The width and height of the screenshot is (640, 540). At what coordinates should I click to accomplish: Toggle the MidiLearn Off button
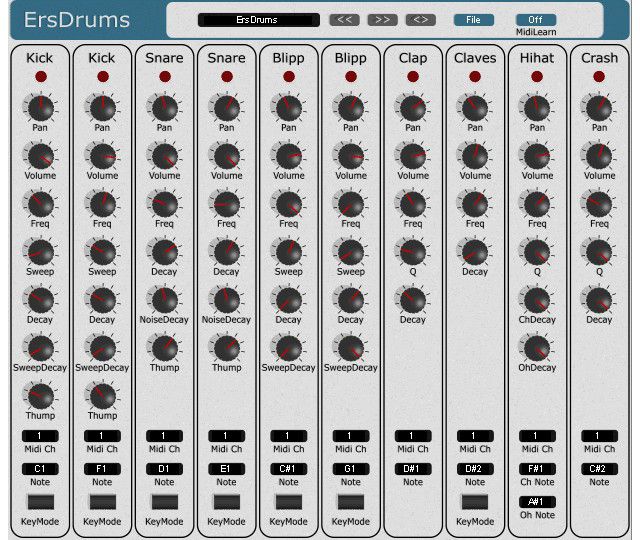[536, 20]
